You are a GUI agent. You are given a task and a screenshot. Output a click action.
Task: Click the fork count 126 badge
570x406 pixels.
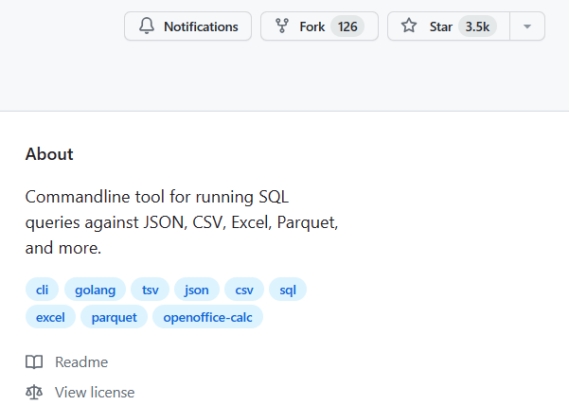pyautogui.click(x=348, y=26)
